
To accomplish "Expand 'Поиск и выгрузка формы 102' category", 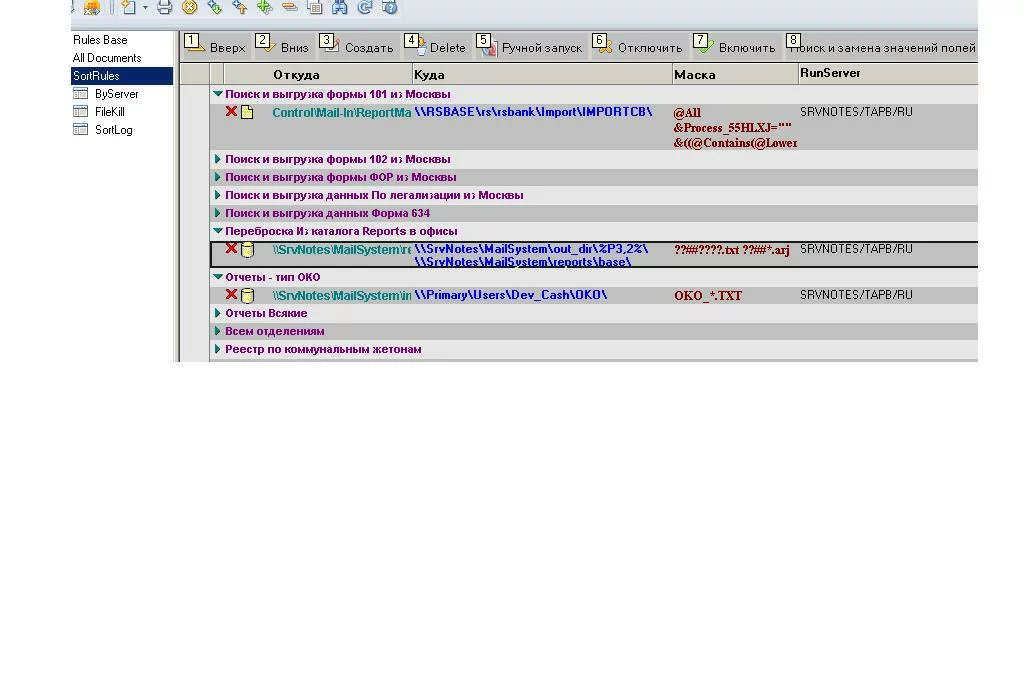I will pos(218,159).
